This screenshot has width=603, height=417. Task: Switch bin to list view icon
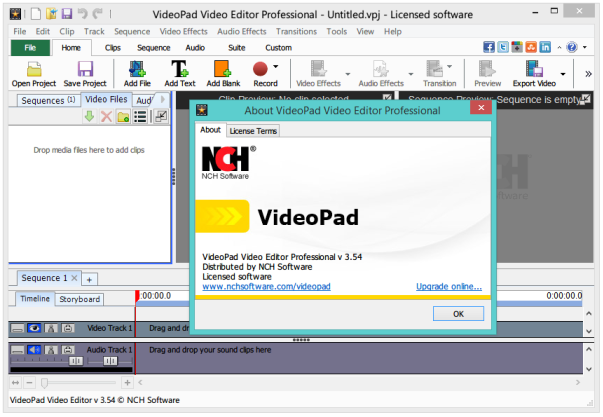point(140,116)
